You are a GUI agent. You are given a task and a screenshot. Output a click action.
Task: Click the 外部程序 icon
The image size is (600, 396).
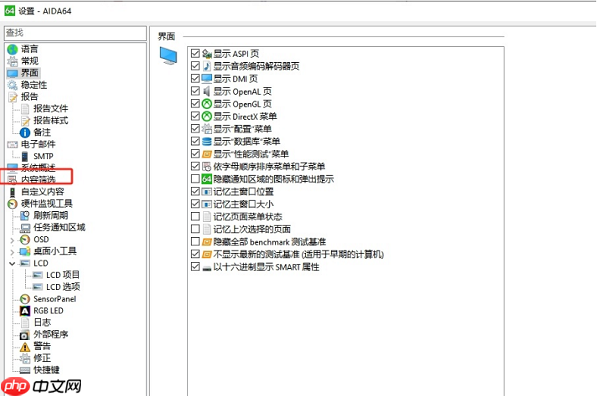[25, 335]
